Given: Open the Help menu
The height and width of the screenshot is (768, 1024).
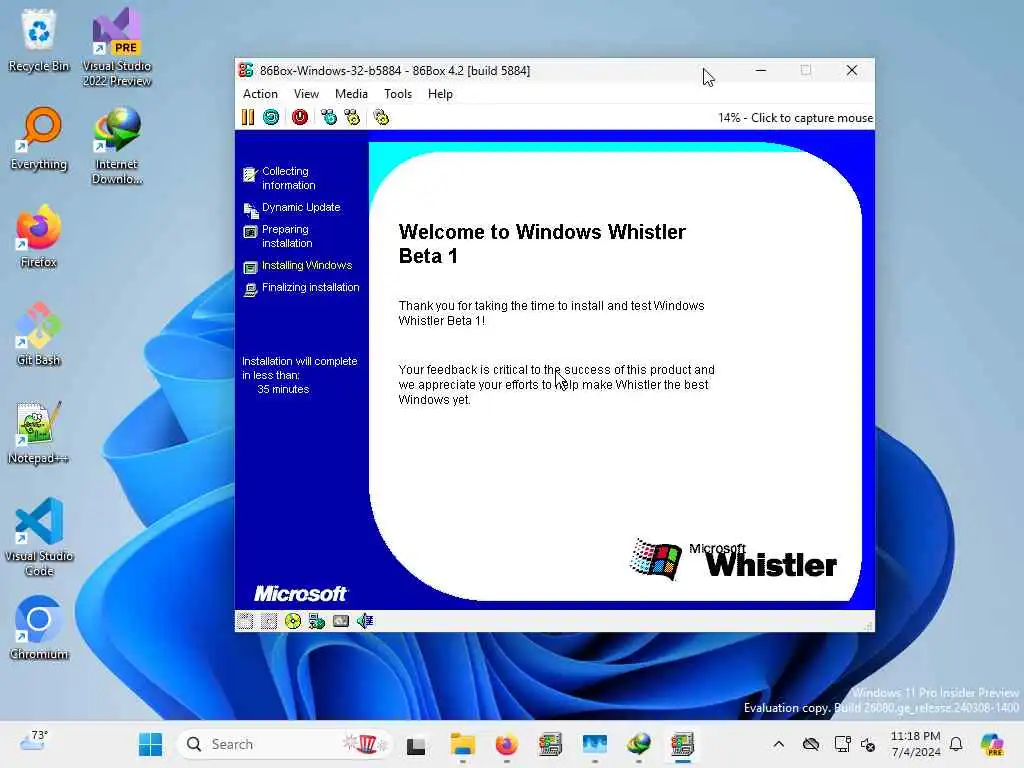Looking at the screenshot, I should 440,94.
